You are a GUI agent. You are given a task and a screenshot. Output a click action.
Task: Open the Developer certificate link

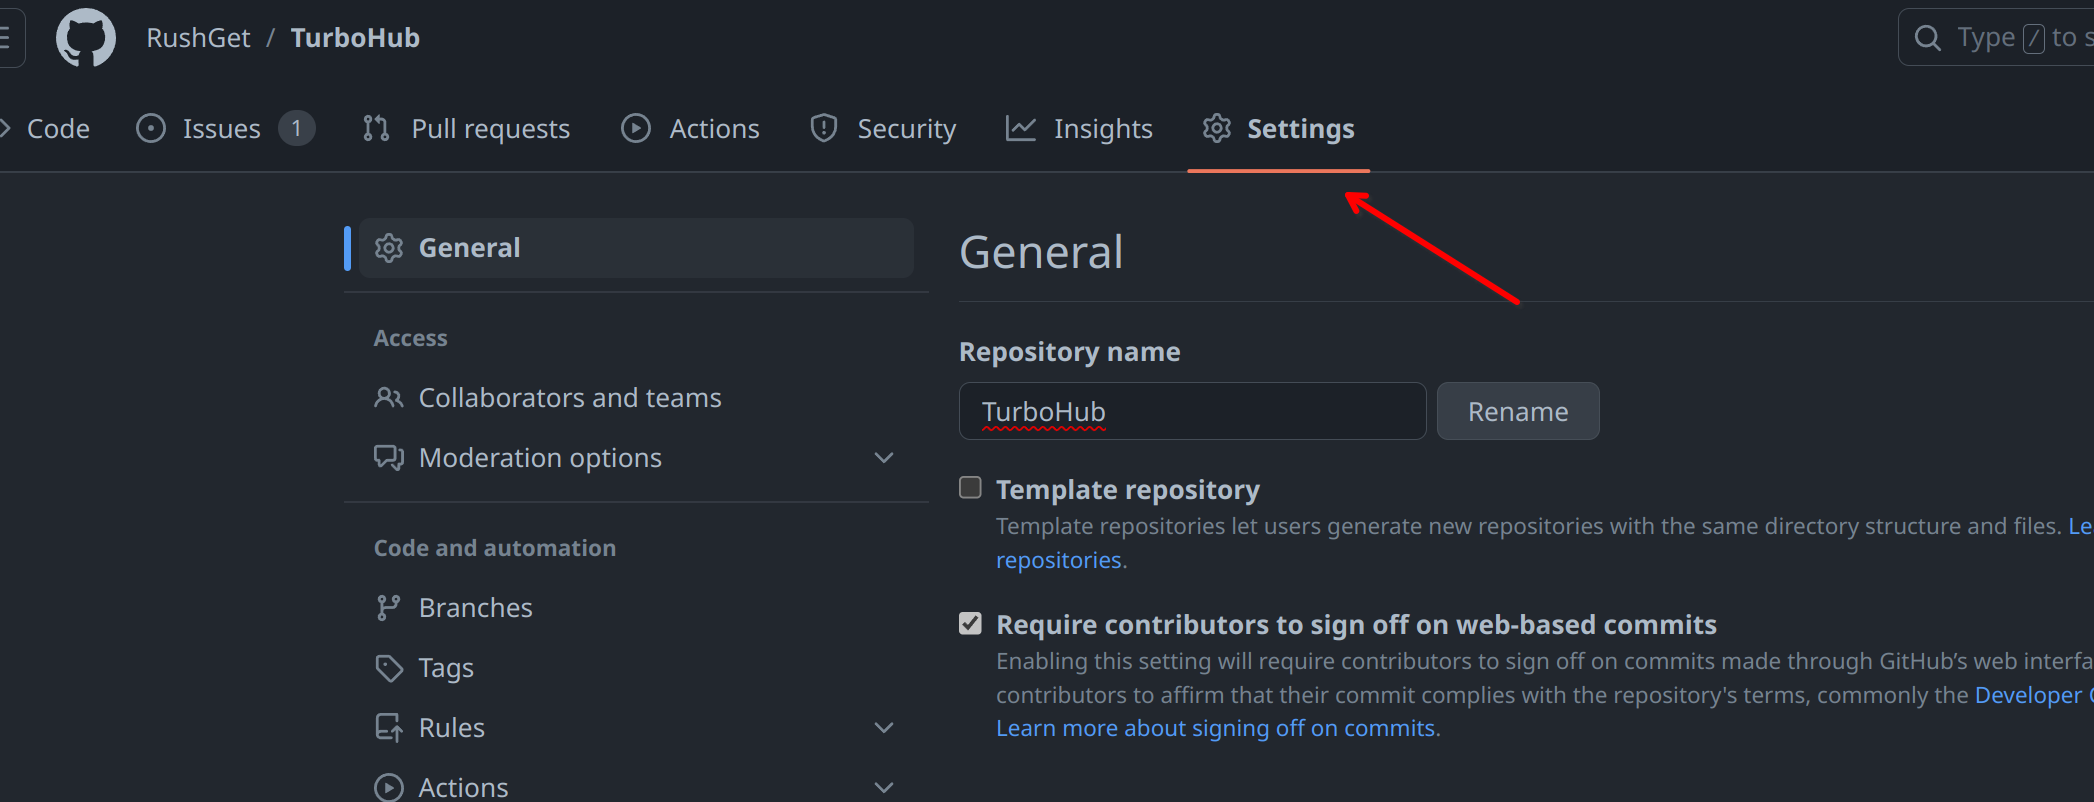click(2034, 695)
